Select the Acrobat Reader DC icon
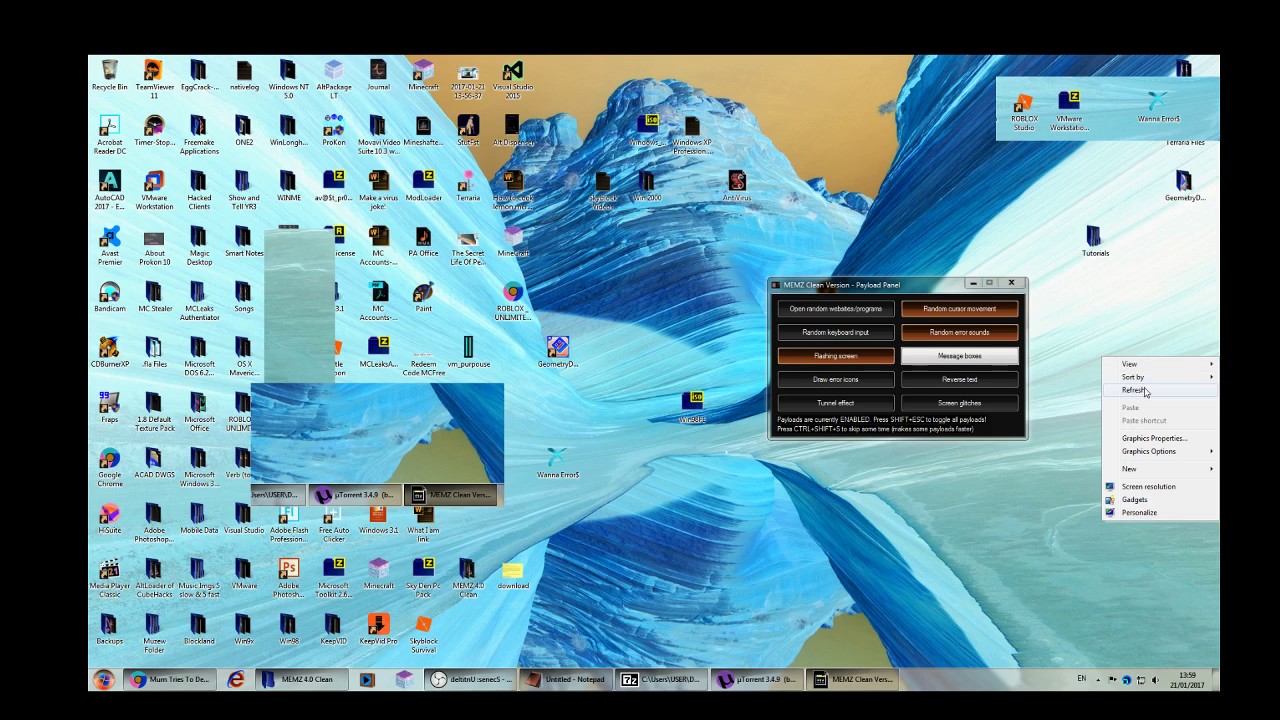 [109, 135]
